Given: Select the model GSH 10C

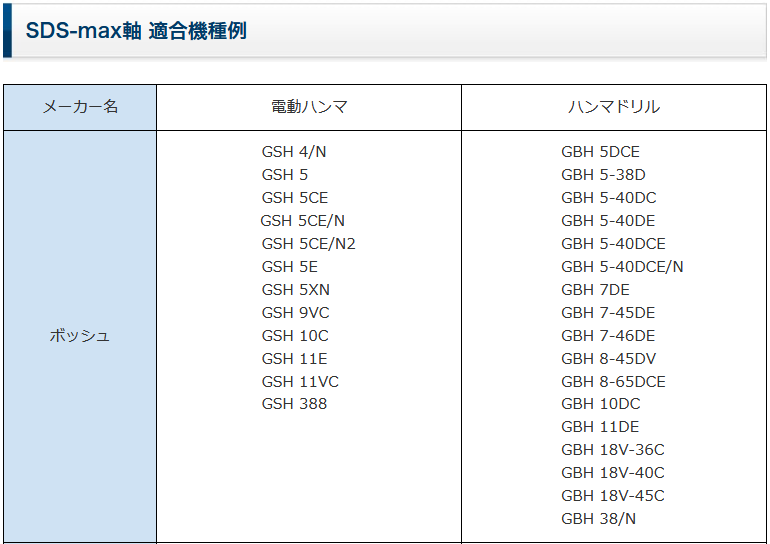Looking at the screenshot, I should pyautogui.click(x=295, y=336).
